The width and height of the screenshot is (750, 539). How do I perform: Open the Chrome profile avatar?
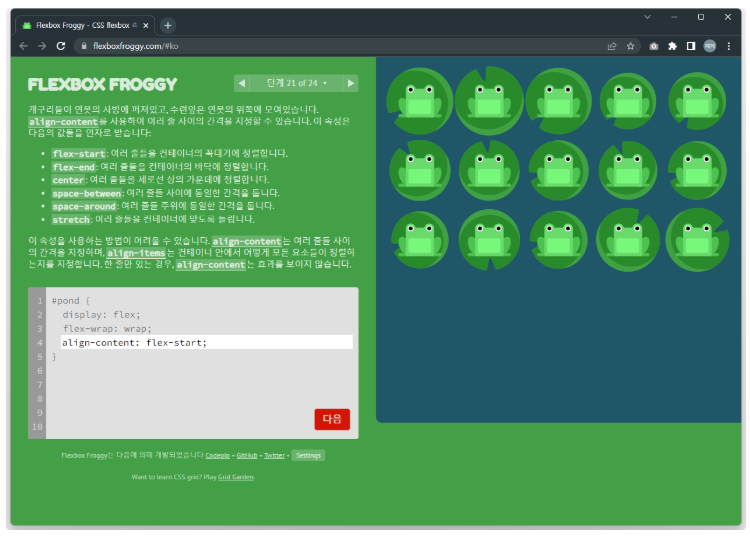click(x=710, y=46)
